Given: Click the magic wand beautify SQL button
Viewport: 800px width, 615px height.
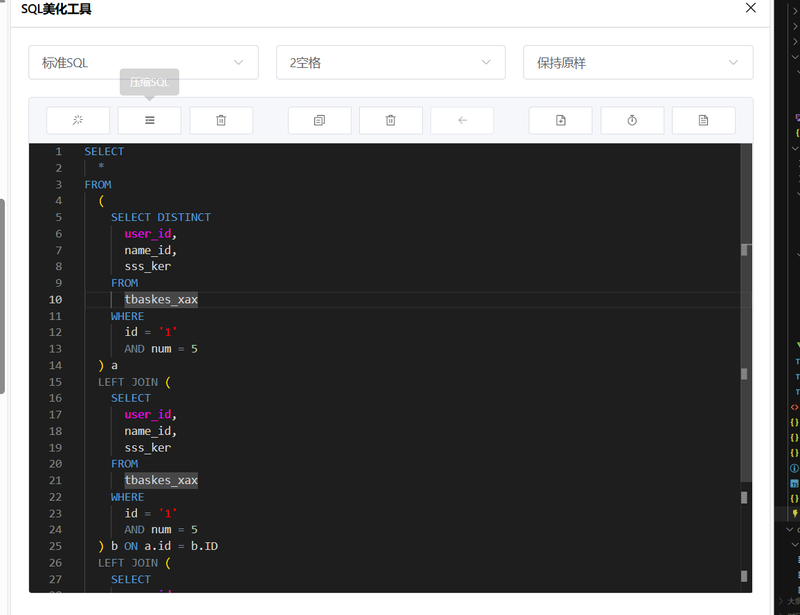Looking at the screenshot, I should tap(78, 120).
